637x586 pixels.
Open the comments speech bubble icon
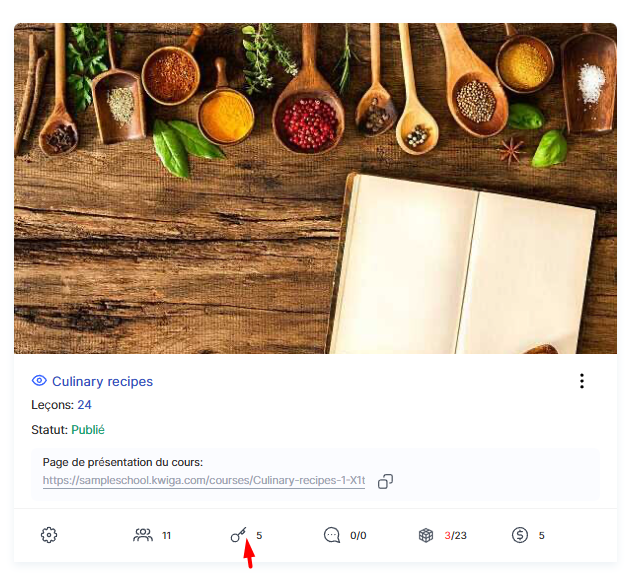(x=332, y=535)
